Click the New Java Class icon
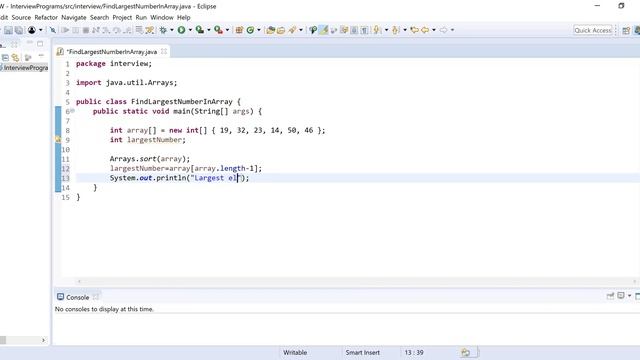The image size is (640, 360). coord(250,30)
